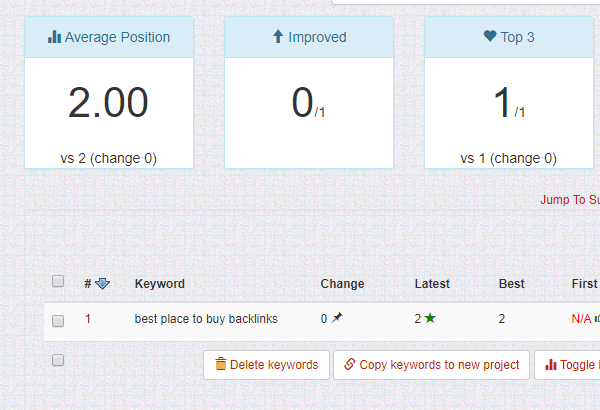Click the link icon on Copy keywords button
This screenshot has height=410, width=600.
(350, 364)
